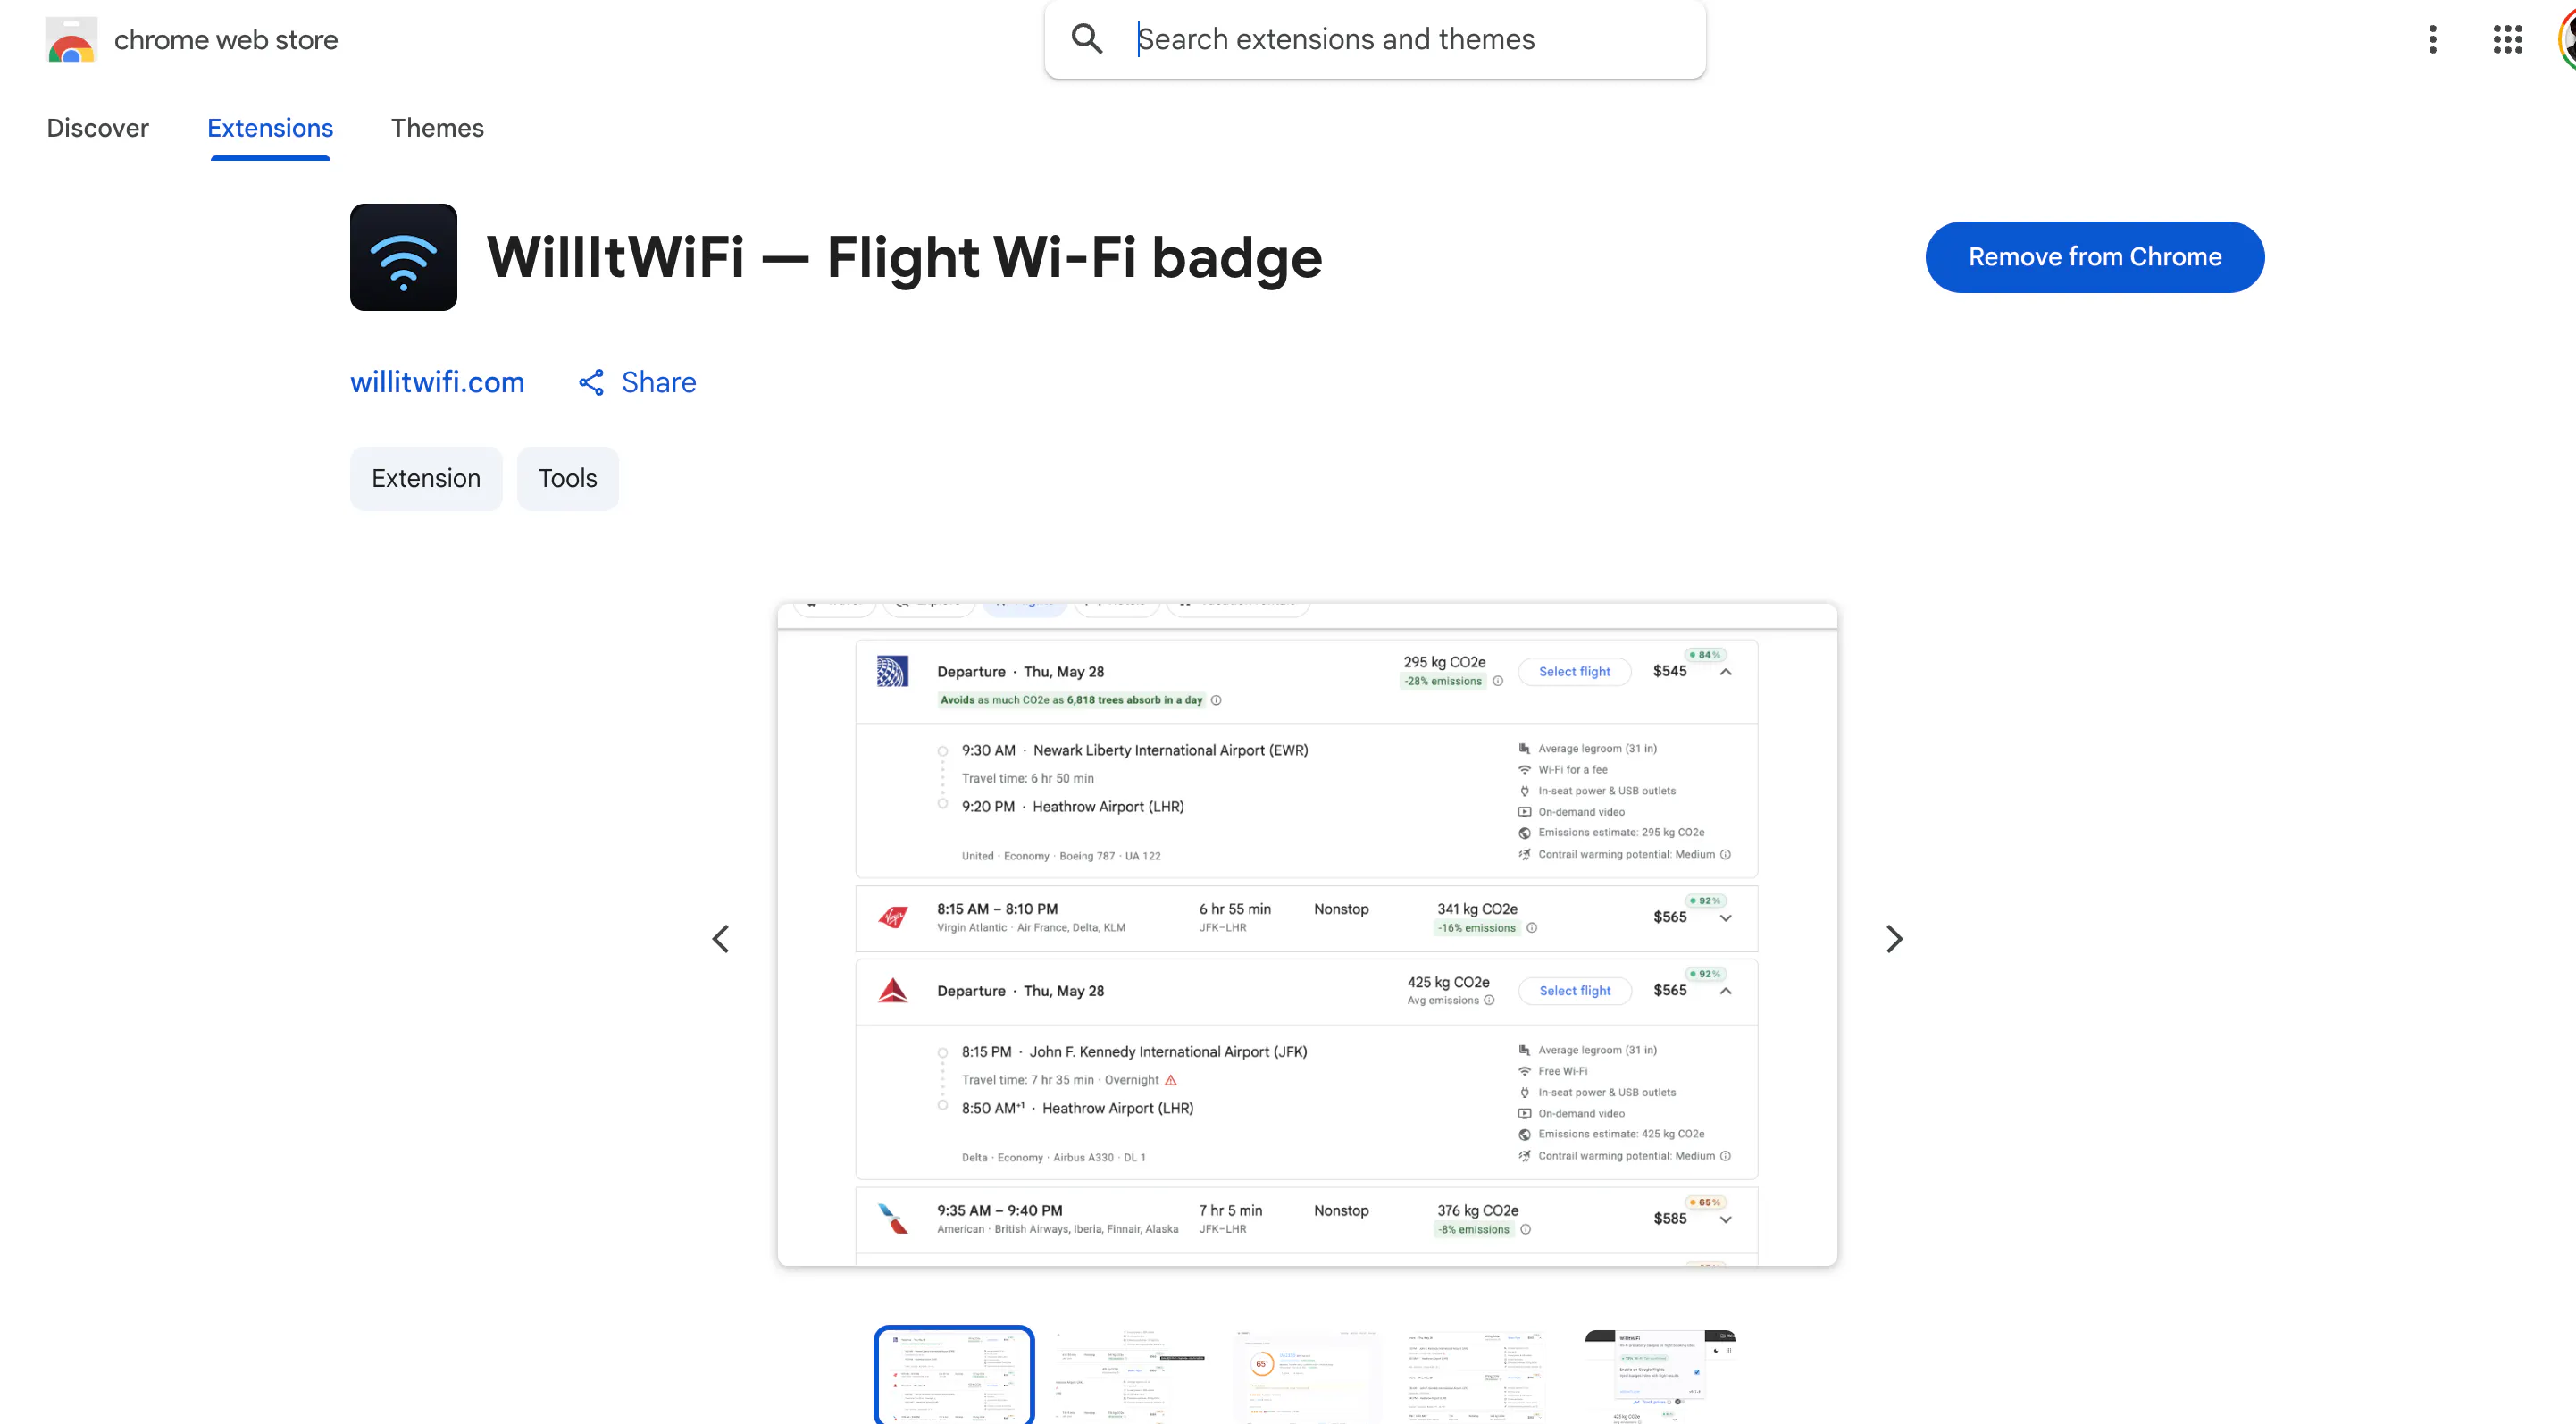The width and height of the screenshot is (2576, 1424).
Task: Show the next screenshot with right arrow
Action: 1893,938
